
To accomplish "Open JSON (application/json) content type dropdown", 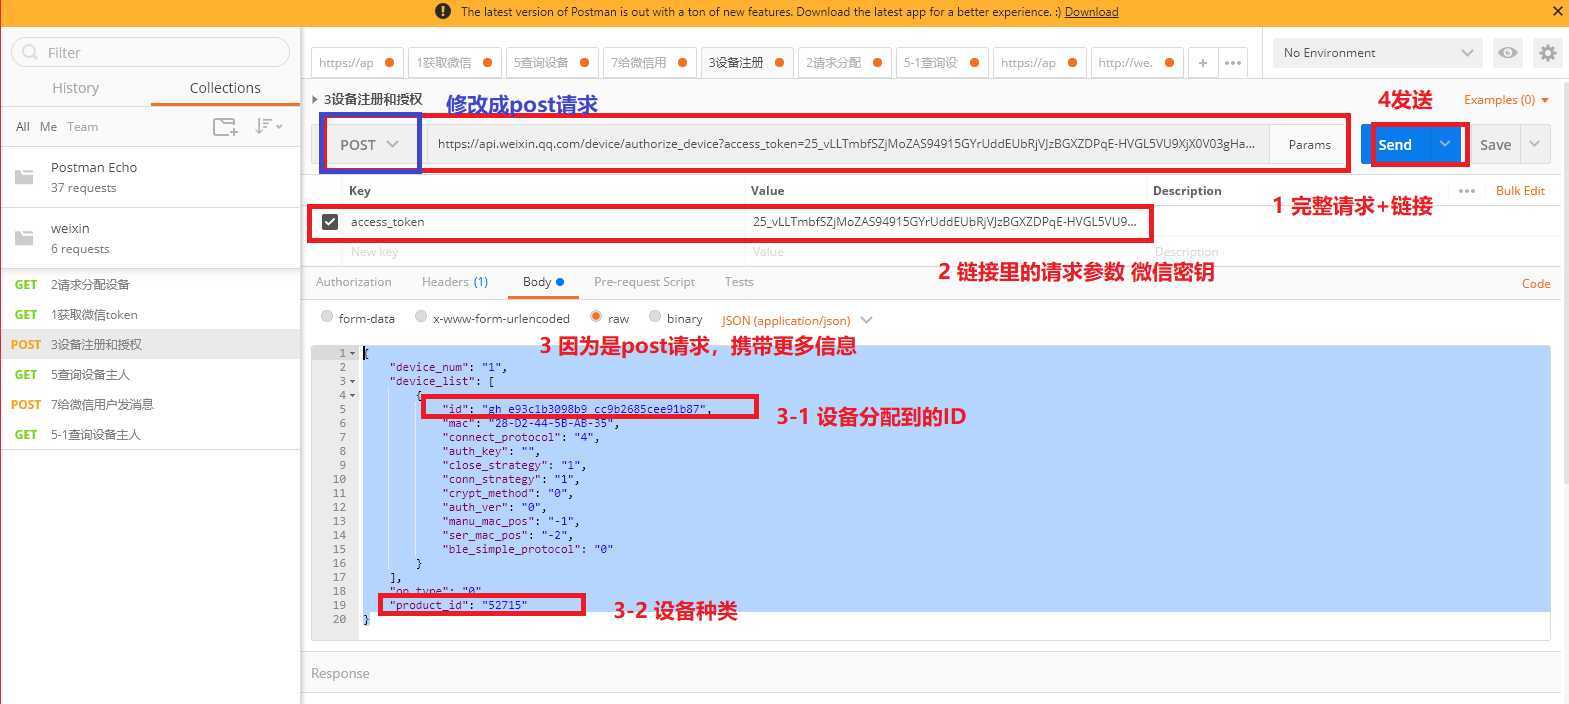I will tap(797, 320).
